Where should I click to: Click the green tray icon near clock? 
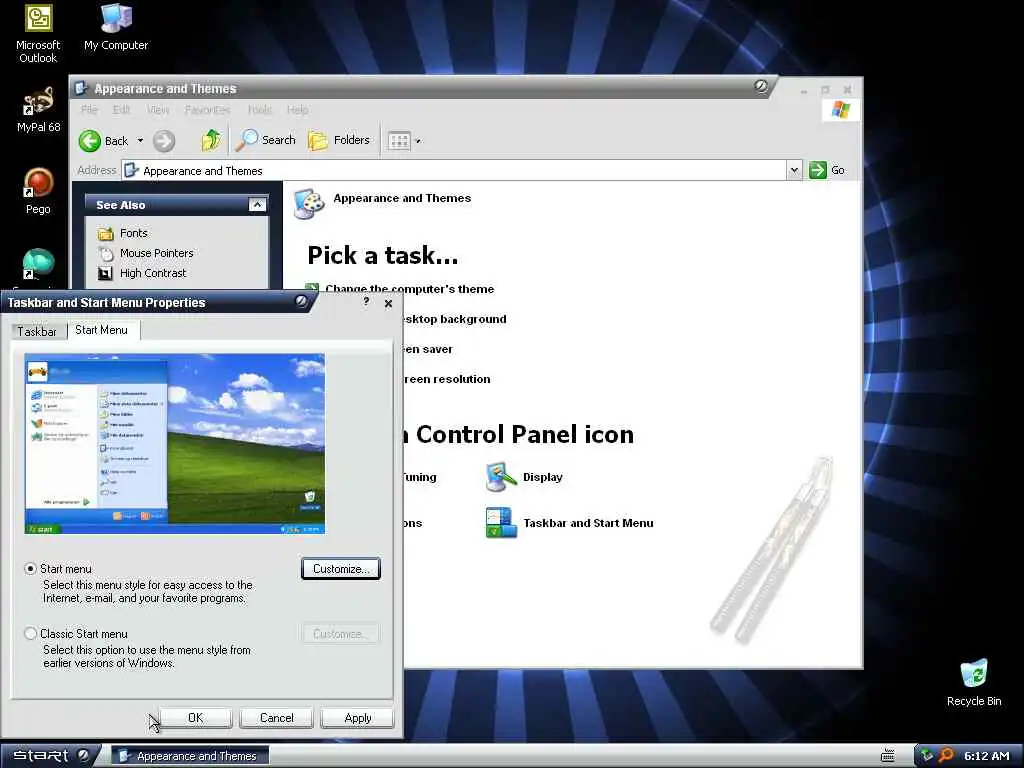[x=927, y=756]
